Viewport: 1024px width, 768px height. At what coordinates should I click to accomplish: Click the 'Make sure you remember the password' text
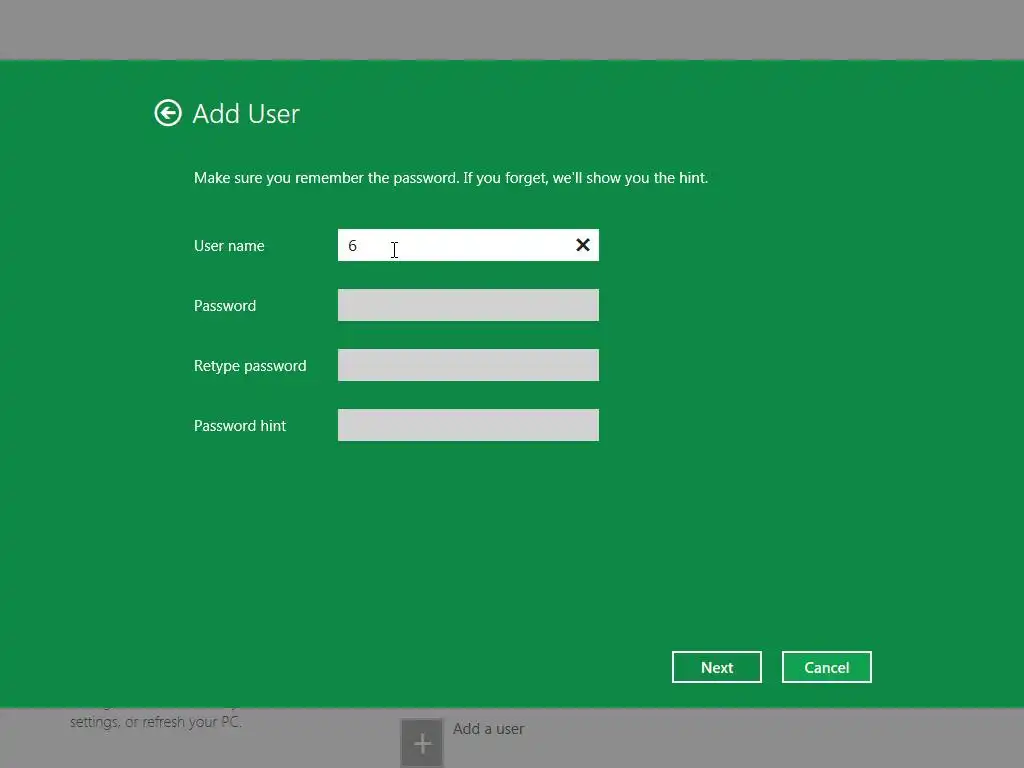pos(326,178)
